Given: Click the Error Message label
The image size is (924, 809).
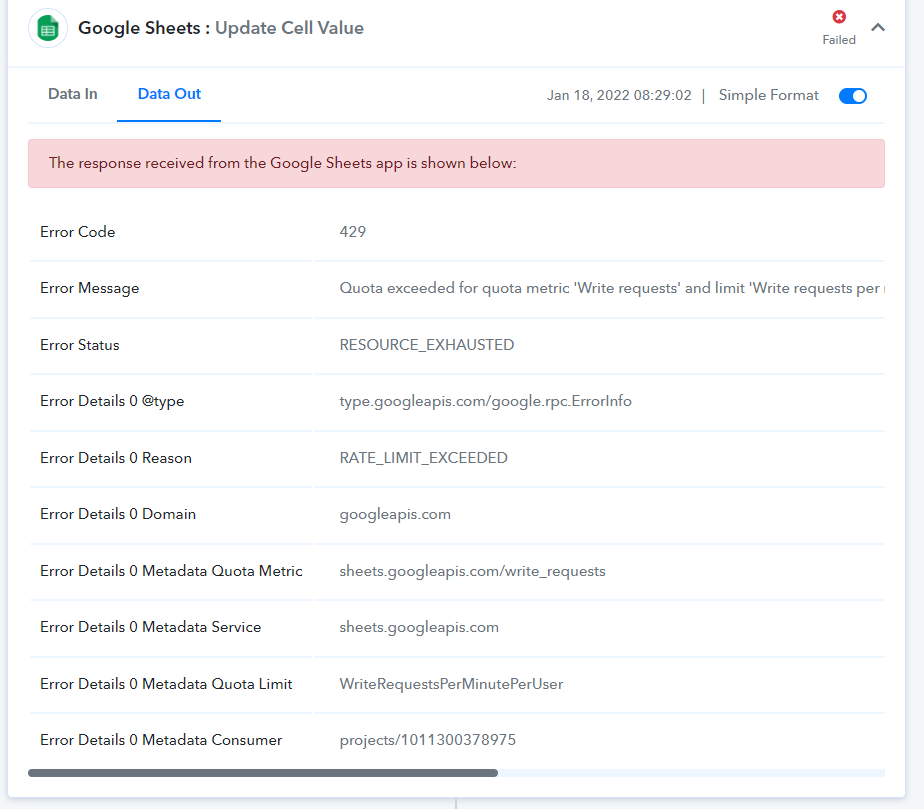Looking at the screenshot, I should pyautogui.click(x=90, y=288).
